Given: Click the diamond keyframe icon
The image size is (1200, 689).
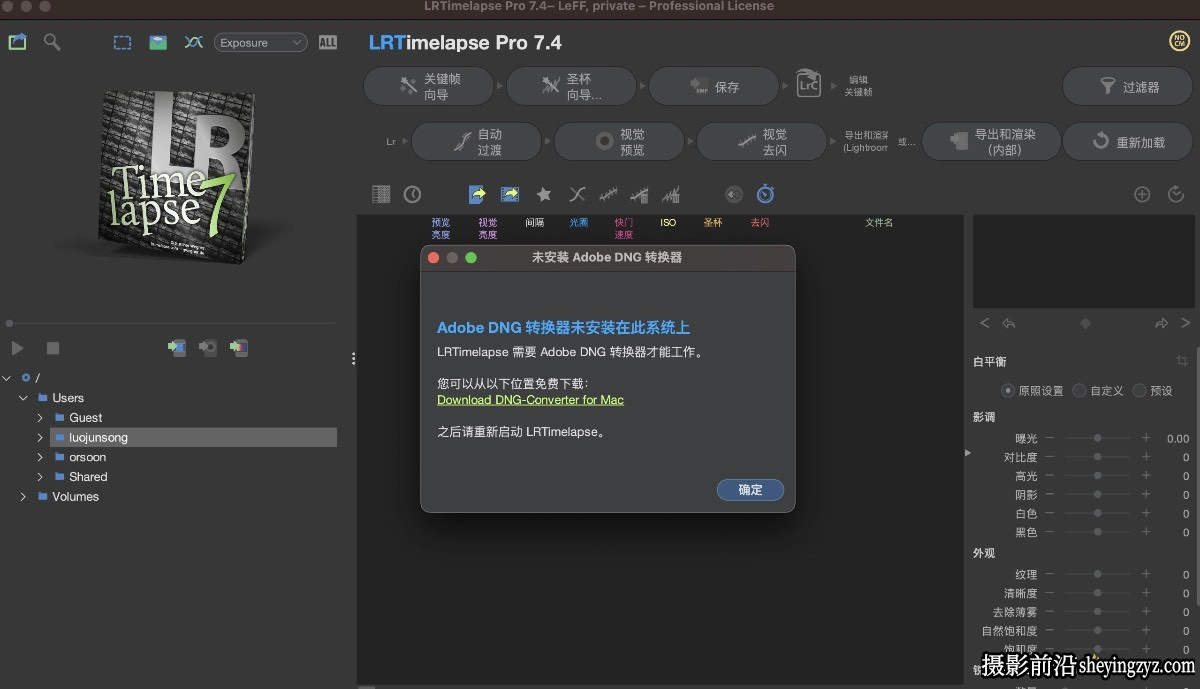Looking at the screenshot, I should 1085,323.
